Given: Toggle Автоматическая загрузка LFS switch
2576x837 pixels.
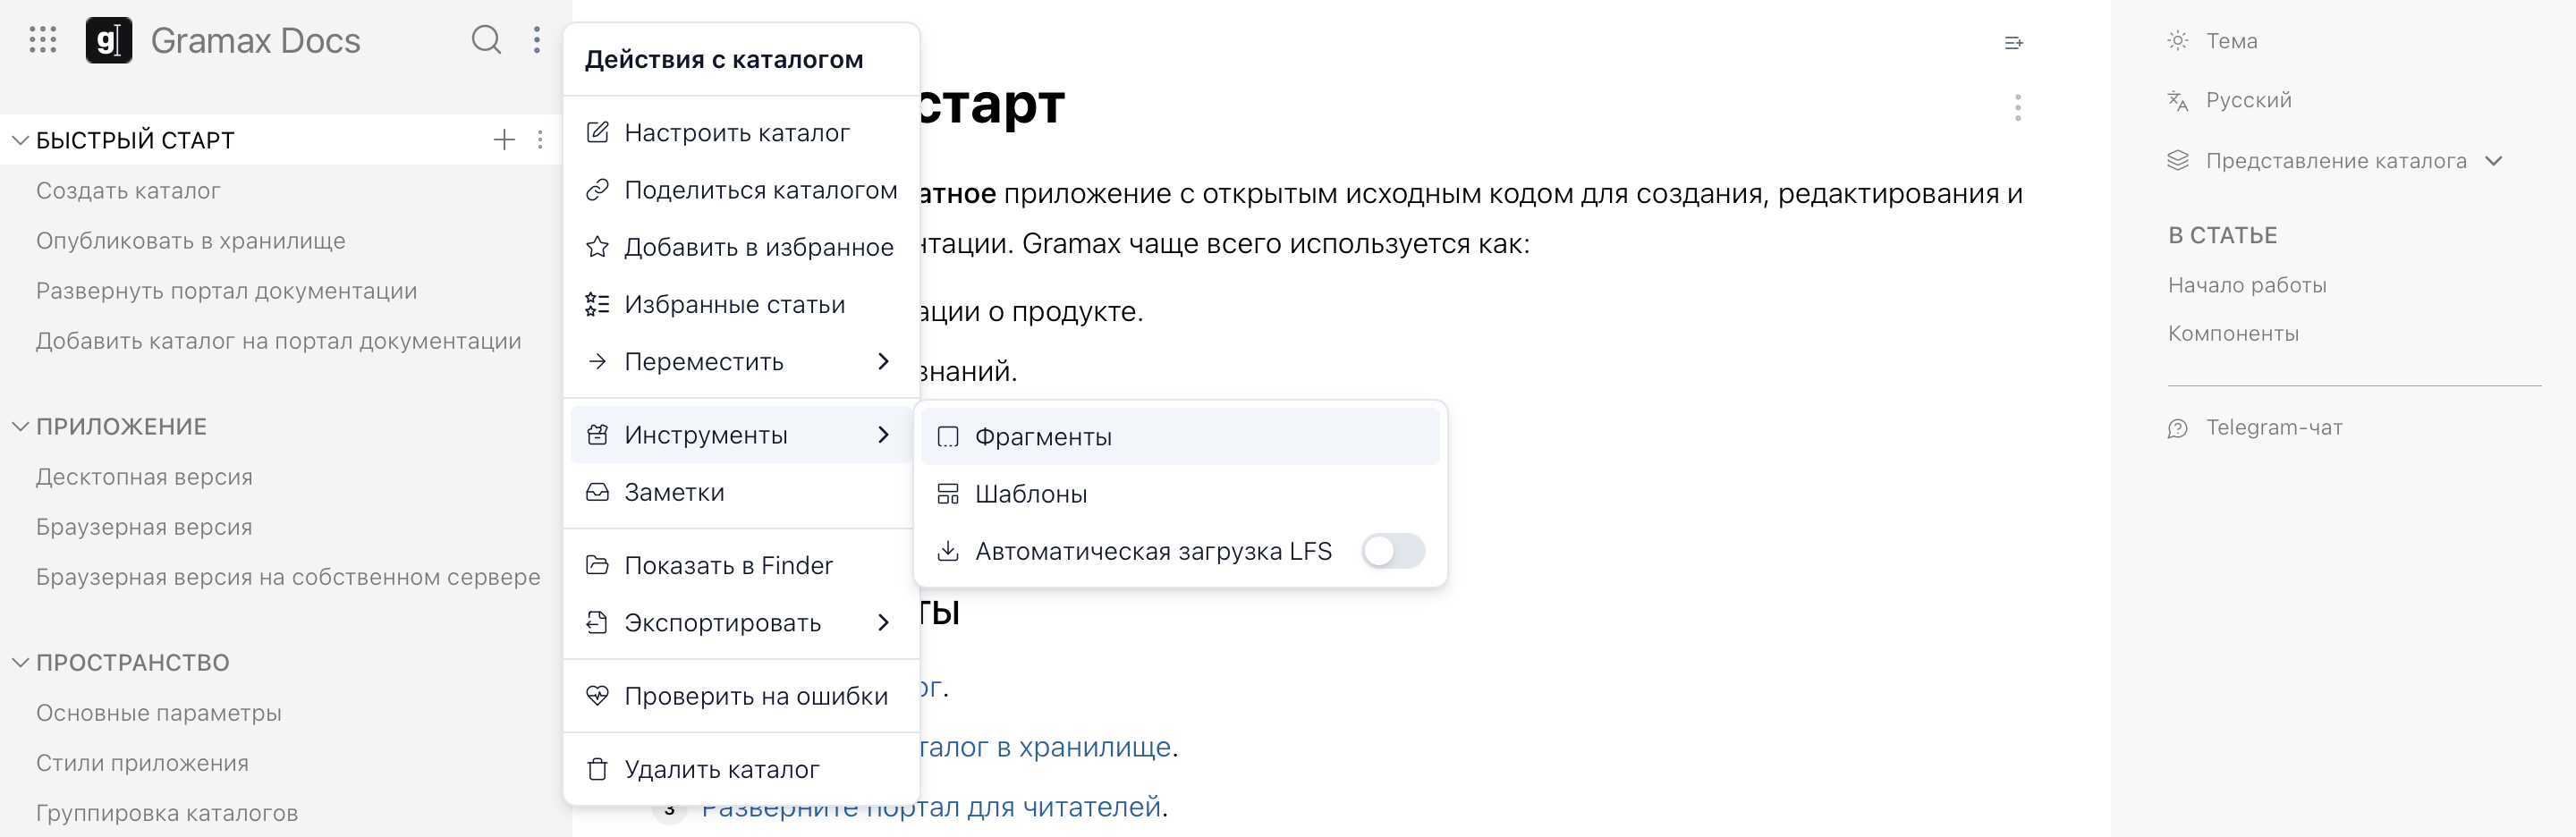Looking at the screenshot, I should tap(1393, 551).
